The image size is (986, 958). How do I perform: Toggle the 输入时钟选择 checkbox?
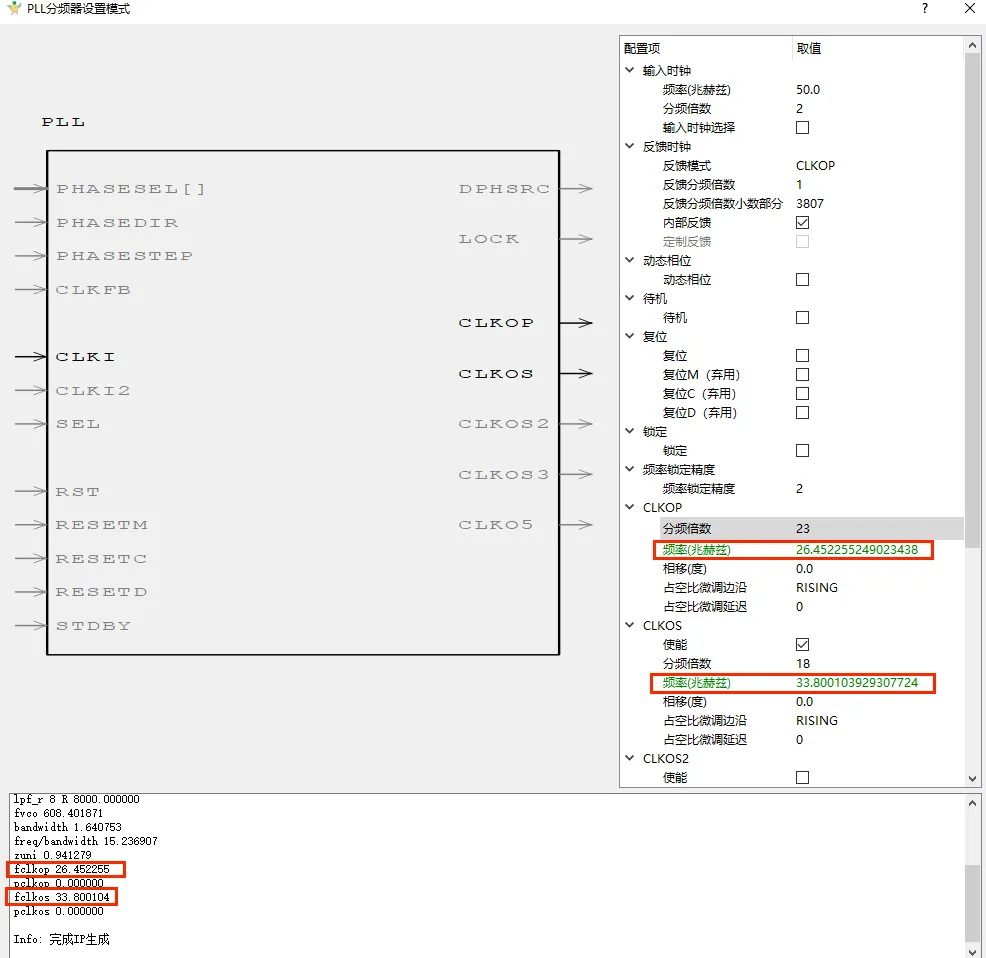pos(802,128)
